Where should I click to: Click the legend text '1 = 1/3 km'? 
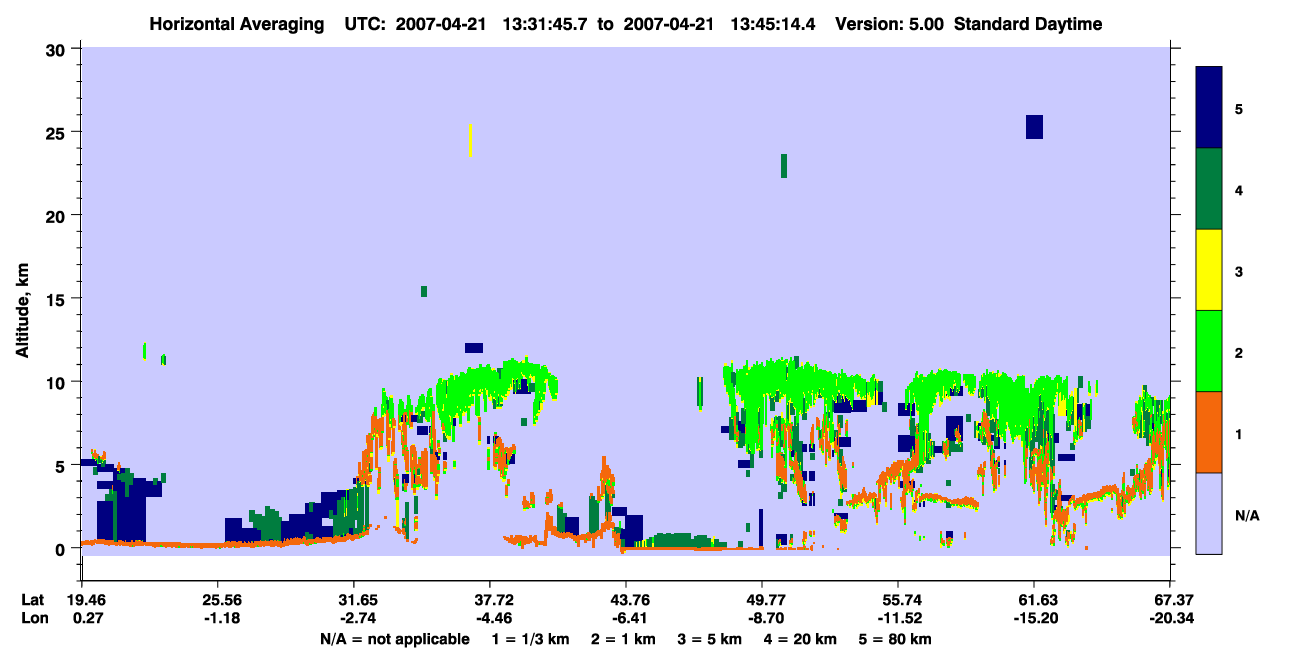point(530,639)
